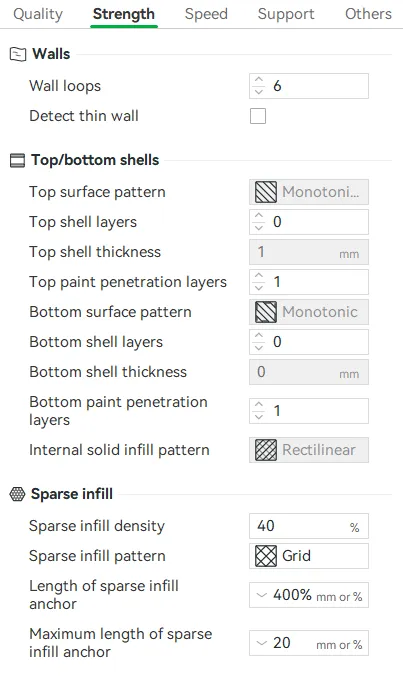The image size is (403, 680).
Task: Click the Top surface pattern Monotonic icon
Action: [x=265, y=192]
